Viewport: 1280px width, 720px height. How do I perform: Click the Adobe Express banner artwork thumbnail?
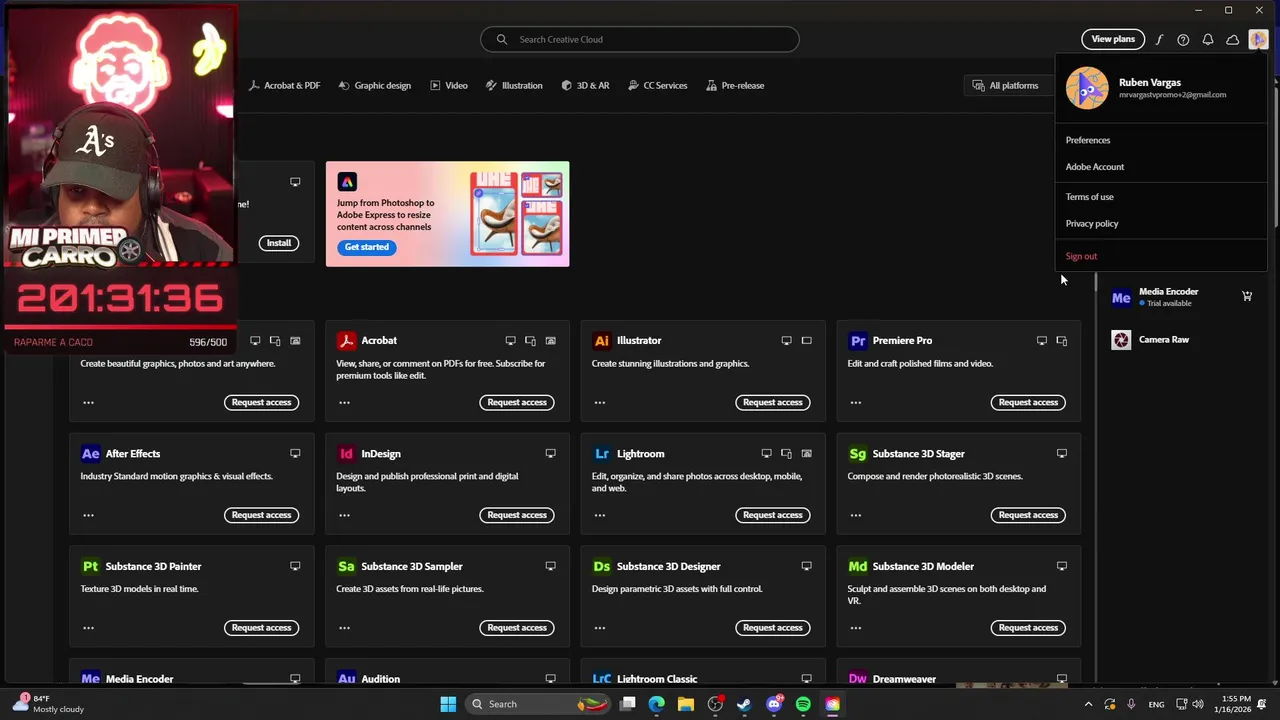(x=517, y=213)
